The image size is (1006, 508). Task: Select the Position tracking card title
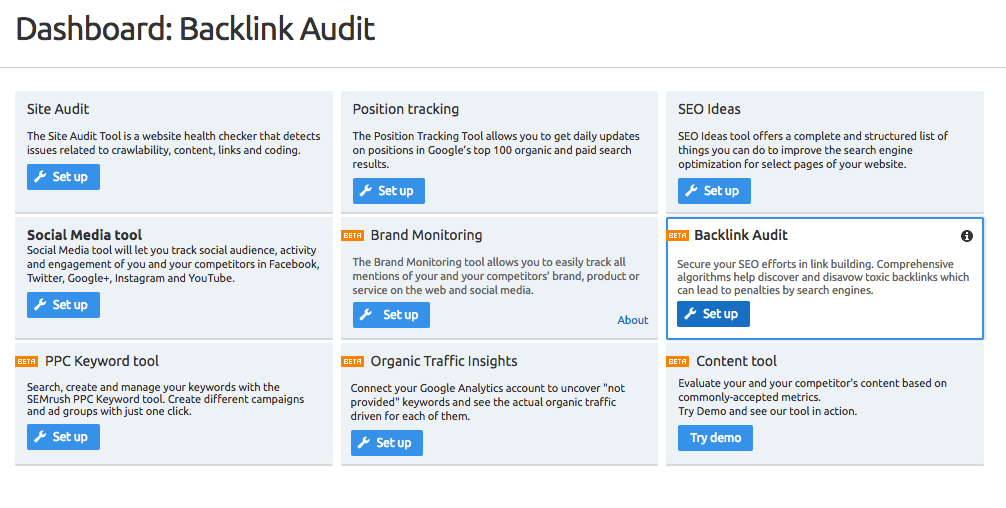pyautogui.click(x=405, y=109)
